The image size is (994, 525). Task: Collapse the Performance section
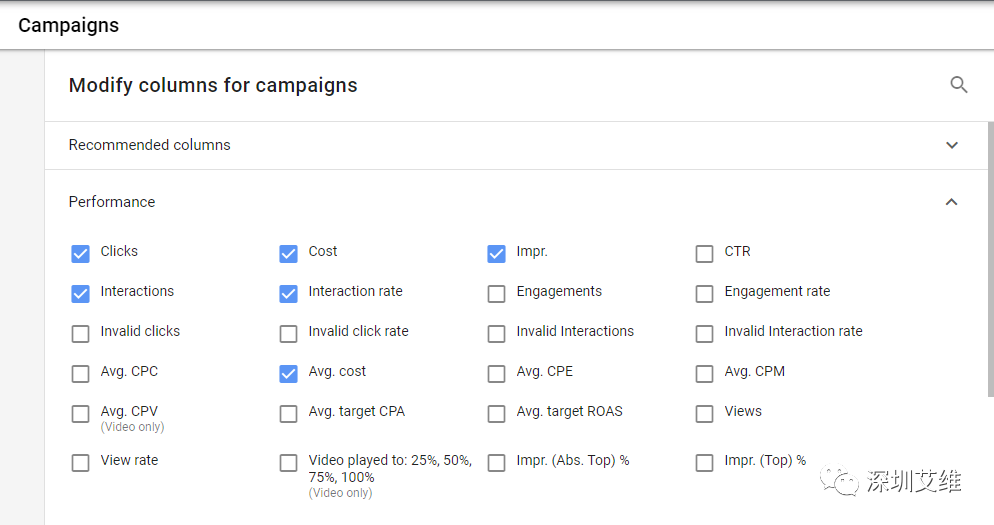951,202
